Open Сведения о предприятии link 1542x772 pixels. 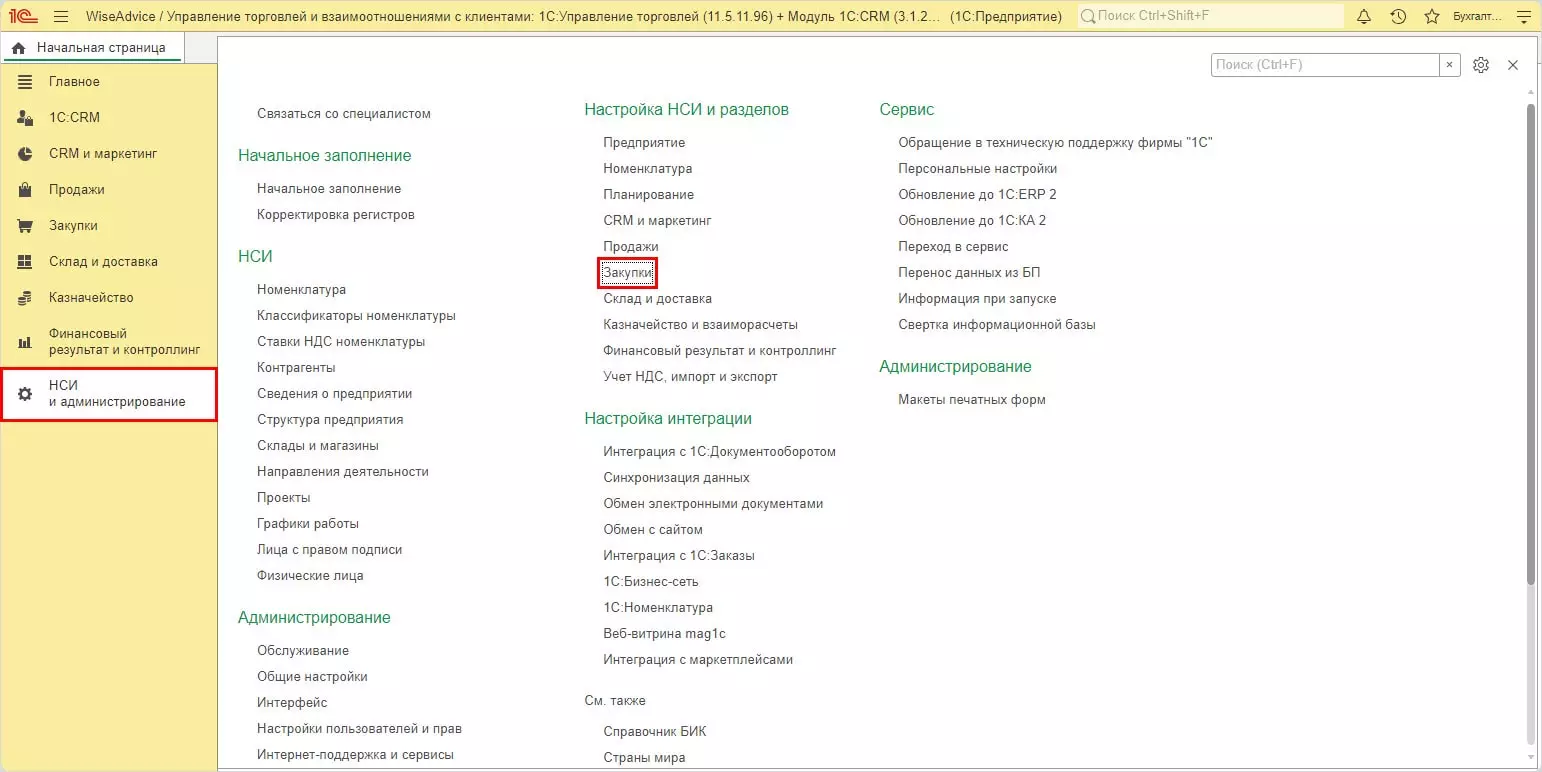point(335,394)
